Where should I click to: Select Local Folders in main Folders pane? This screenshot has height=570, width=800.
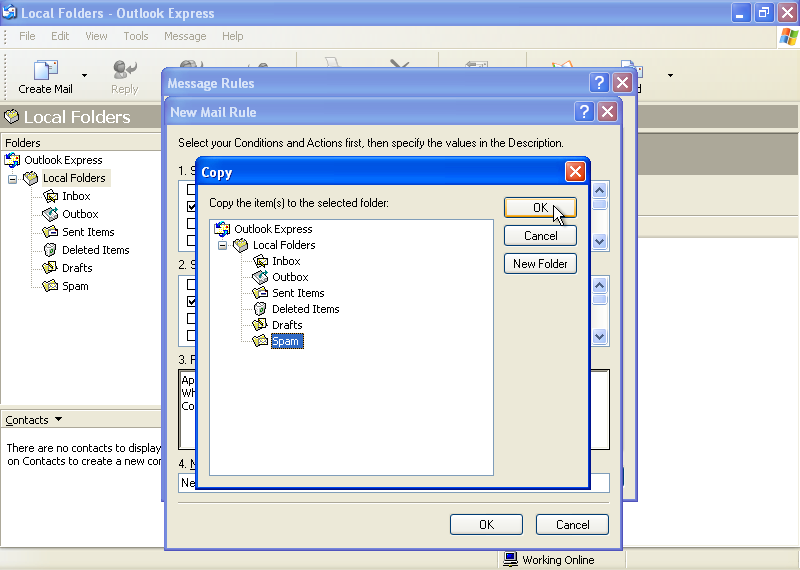pos(74,178)
